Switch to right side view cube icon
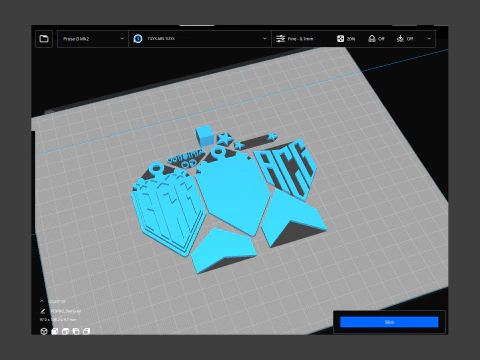 pyautogui.click(x=86, y=331)
